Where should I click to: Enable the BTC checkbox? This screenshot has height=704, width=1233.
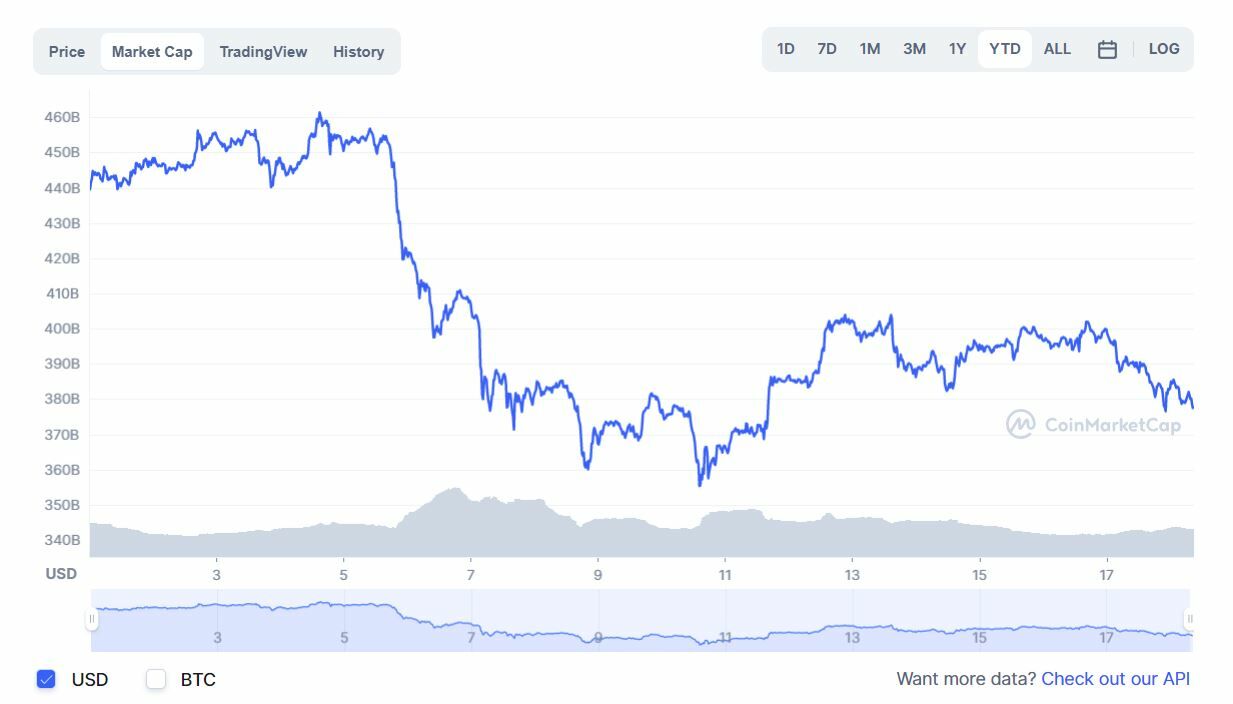pyautogui.click(x=156, y=680)
